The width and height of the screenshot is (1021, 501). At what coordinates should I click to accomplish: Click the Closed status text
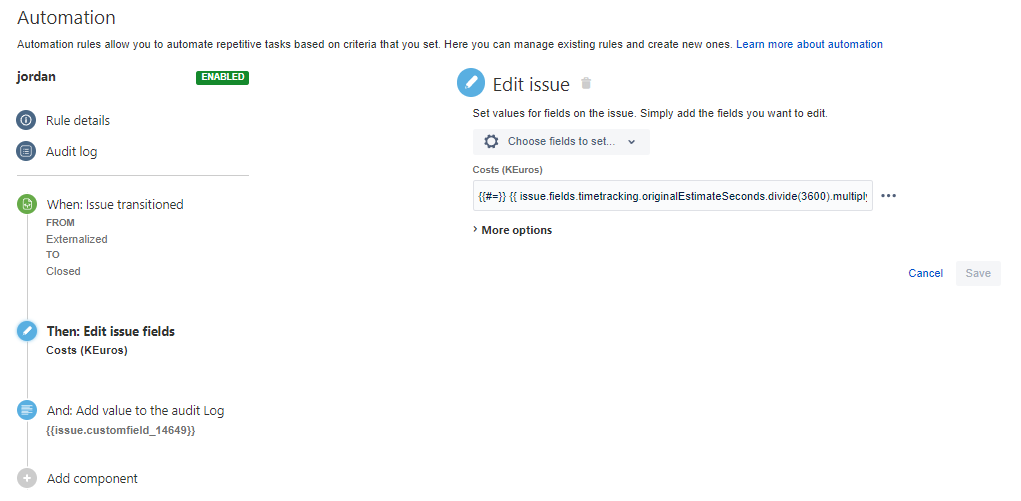click(63, 271)
